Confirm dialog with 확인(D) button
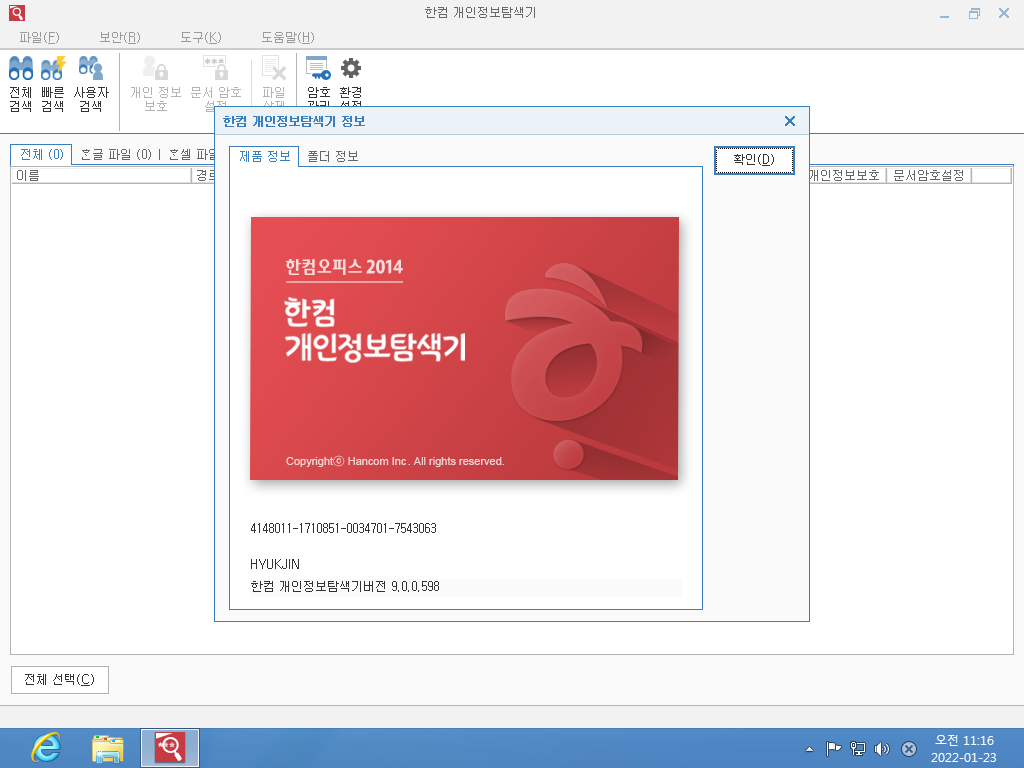 click(x=754, y=160)
